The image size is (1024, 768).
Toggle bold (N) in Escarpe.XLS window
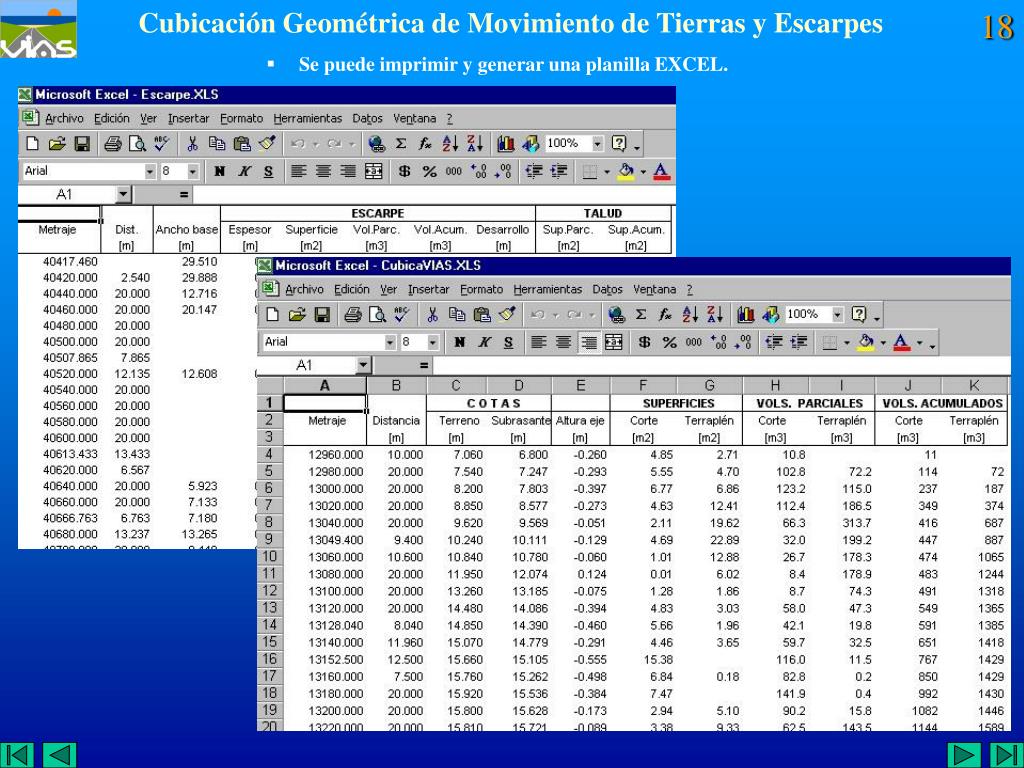point(219,171)
